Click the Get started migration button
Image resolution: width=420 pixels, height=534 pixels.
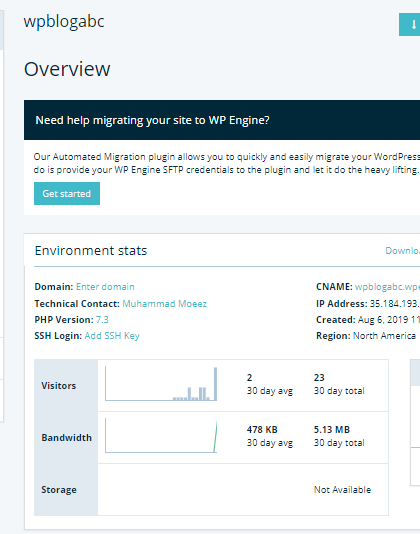coord(67,193)
